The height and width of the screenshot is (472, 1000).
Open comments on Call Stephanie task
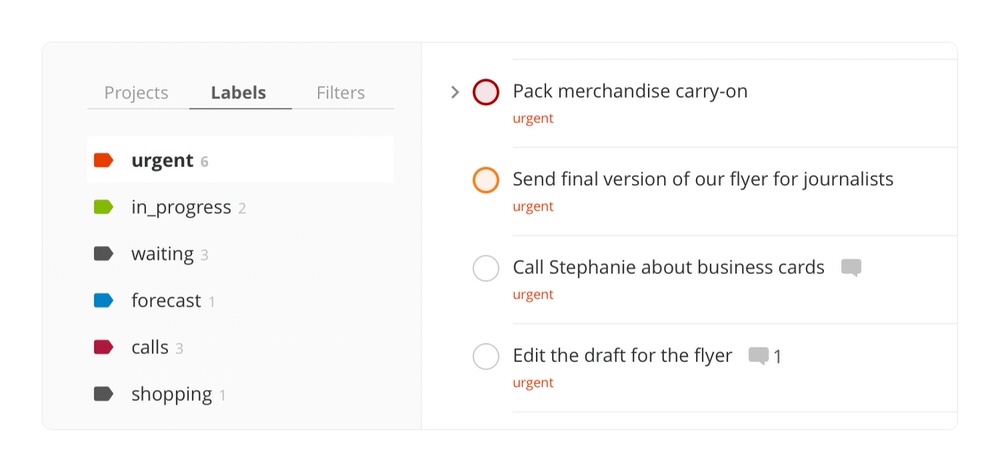coord(851,268)
